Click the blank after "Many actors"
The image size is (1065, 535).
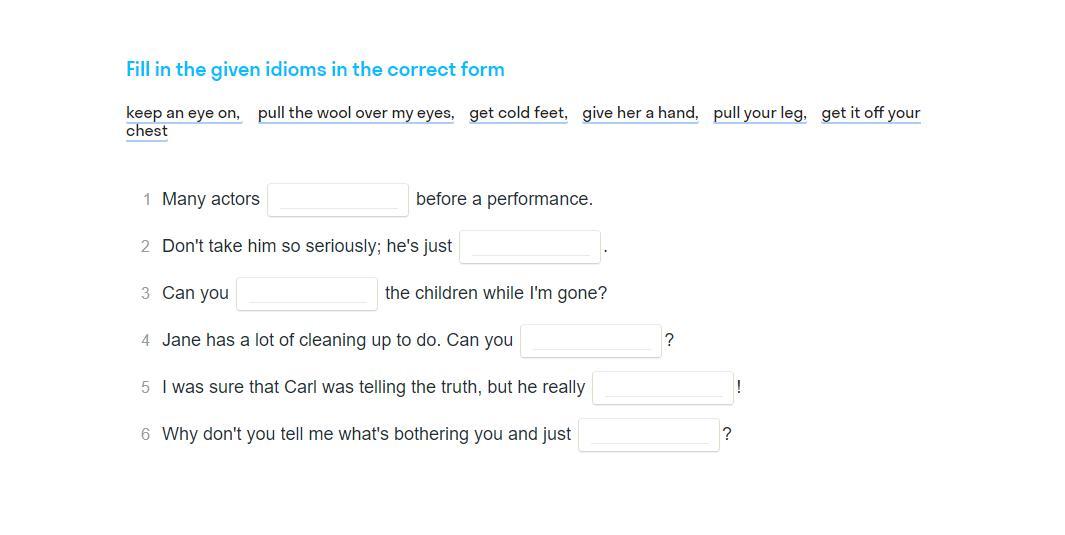338,199
